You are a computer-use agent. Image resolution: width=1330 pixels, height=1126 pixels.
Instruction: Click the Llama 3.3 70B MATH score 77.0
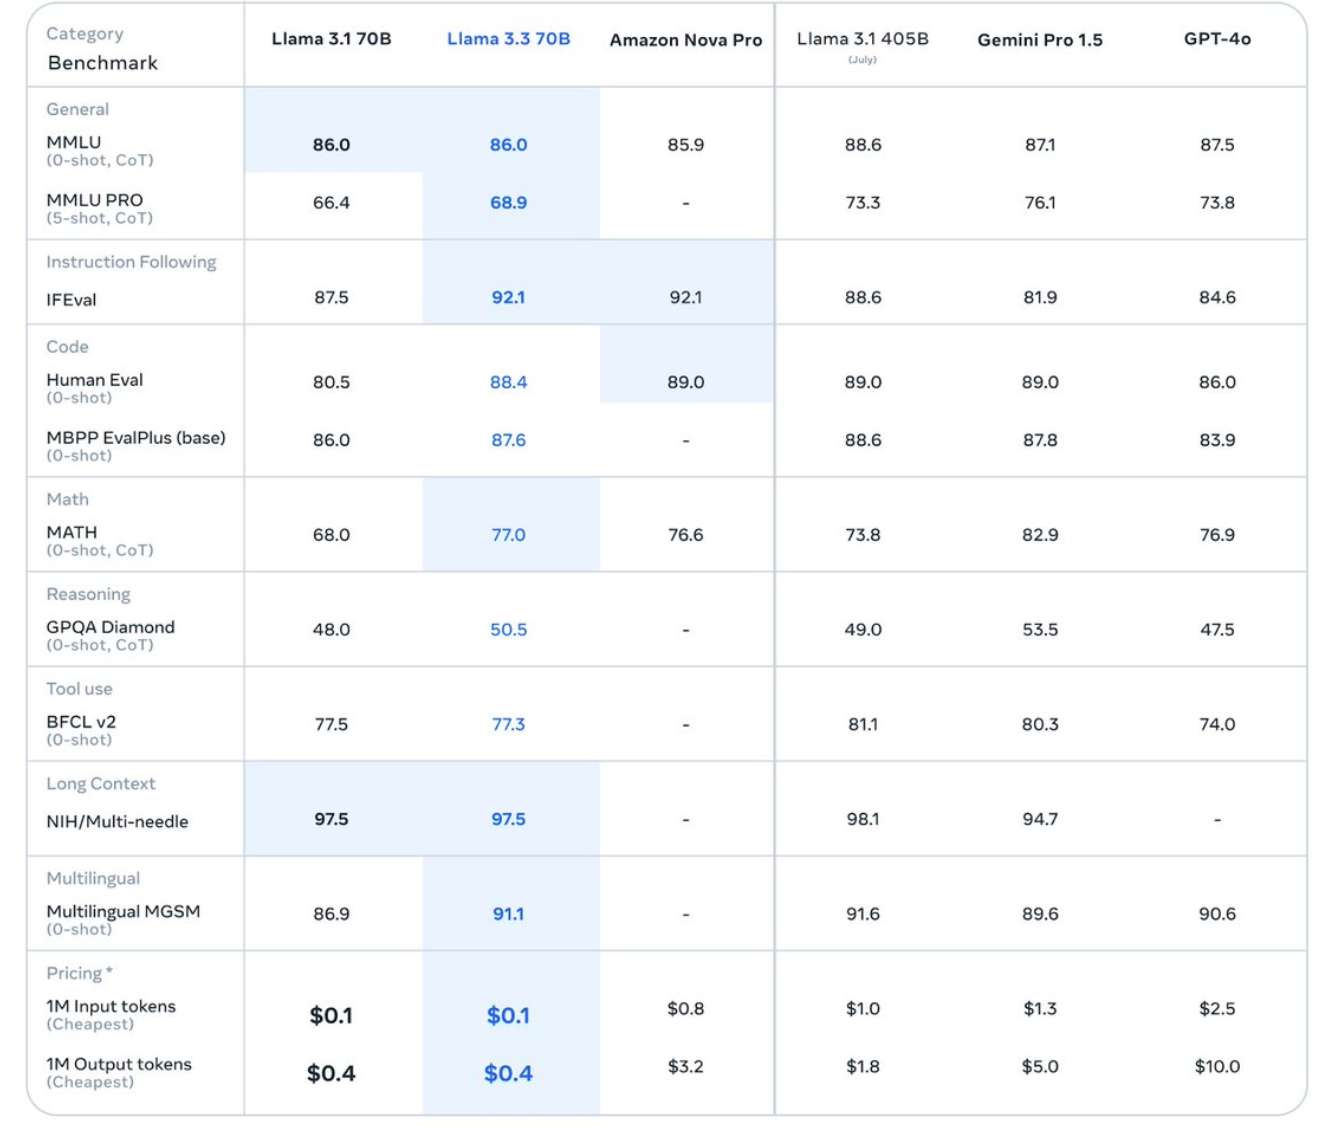click(x=508, y=535)
